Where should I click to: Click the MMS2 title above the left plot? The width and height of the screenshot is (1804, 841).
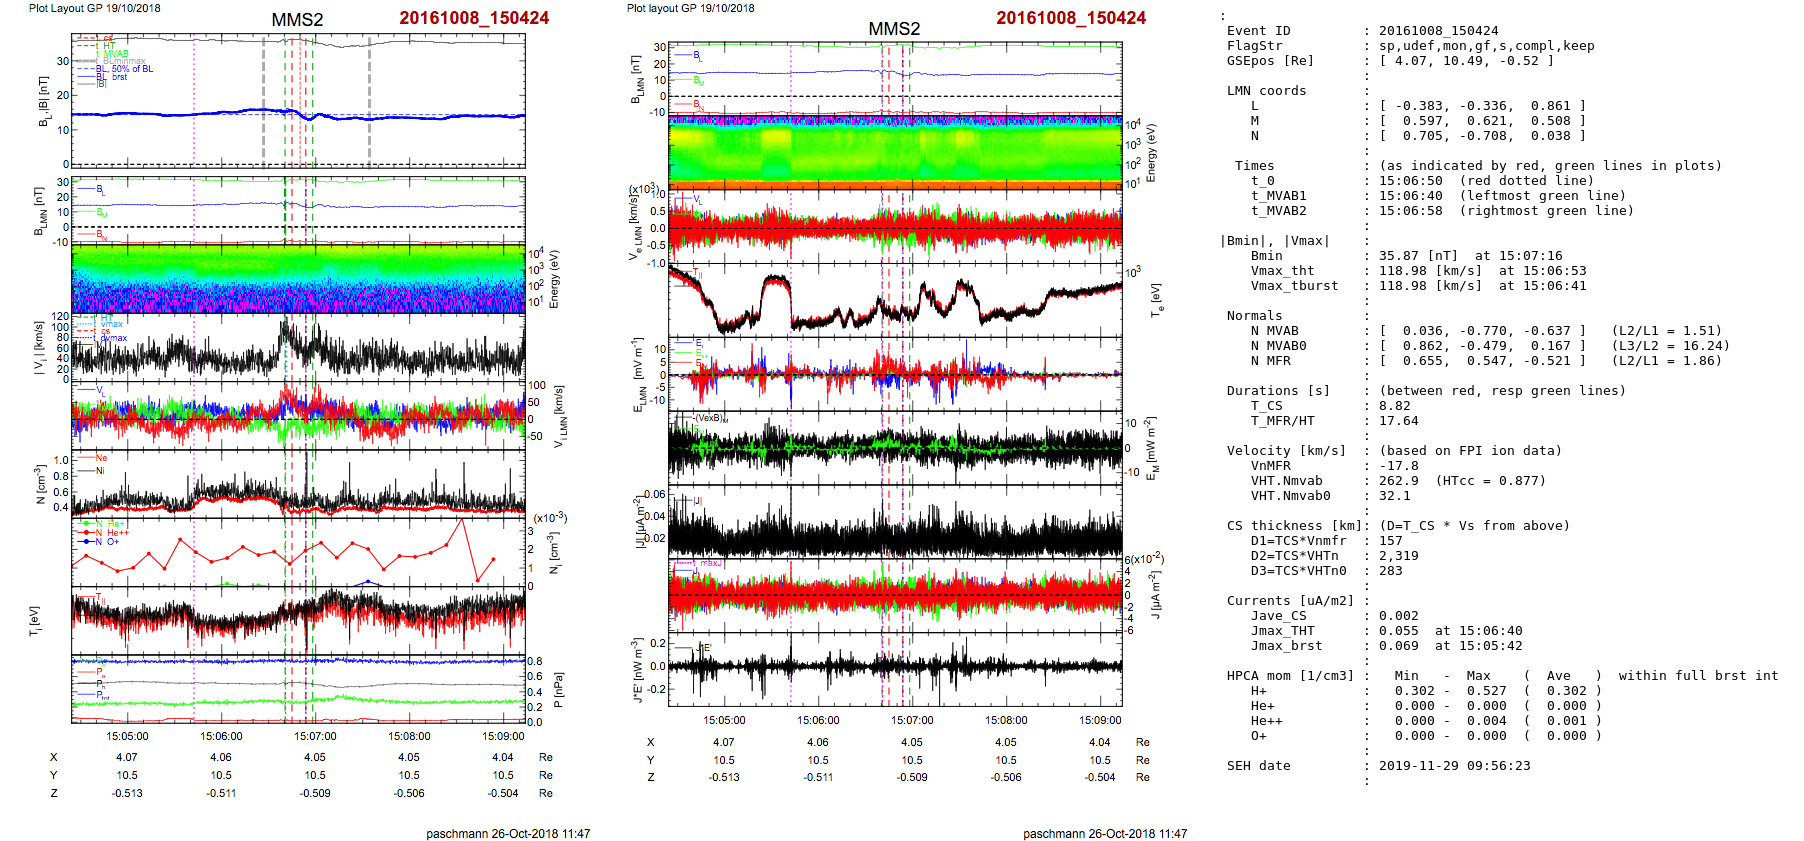[297, 20]
